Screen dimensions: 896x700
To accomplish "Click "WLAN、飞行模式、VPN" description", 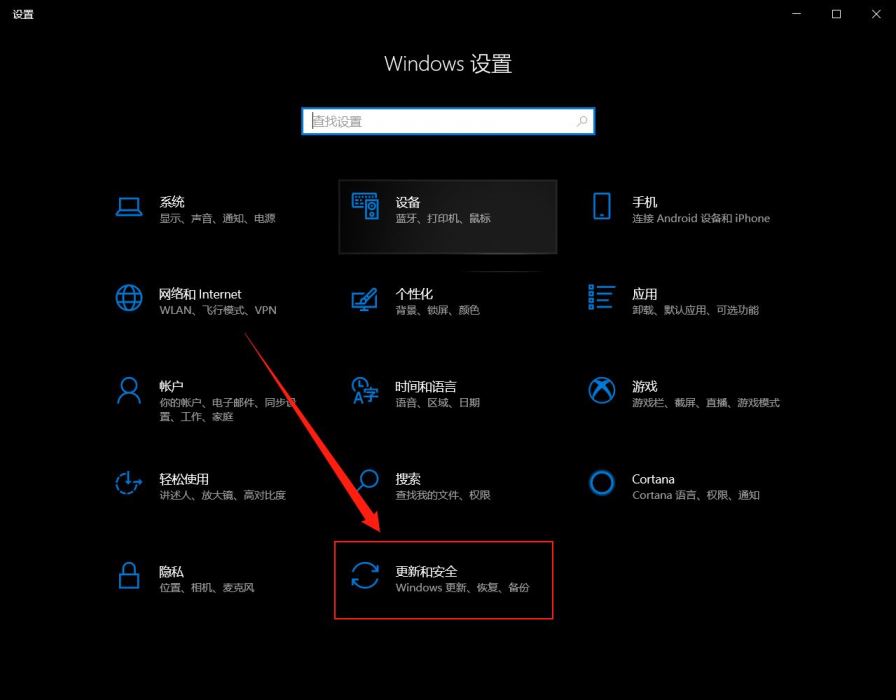I will 218,310.
